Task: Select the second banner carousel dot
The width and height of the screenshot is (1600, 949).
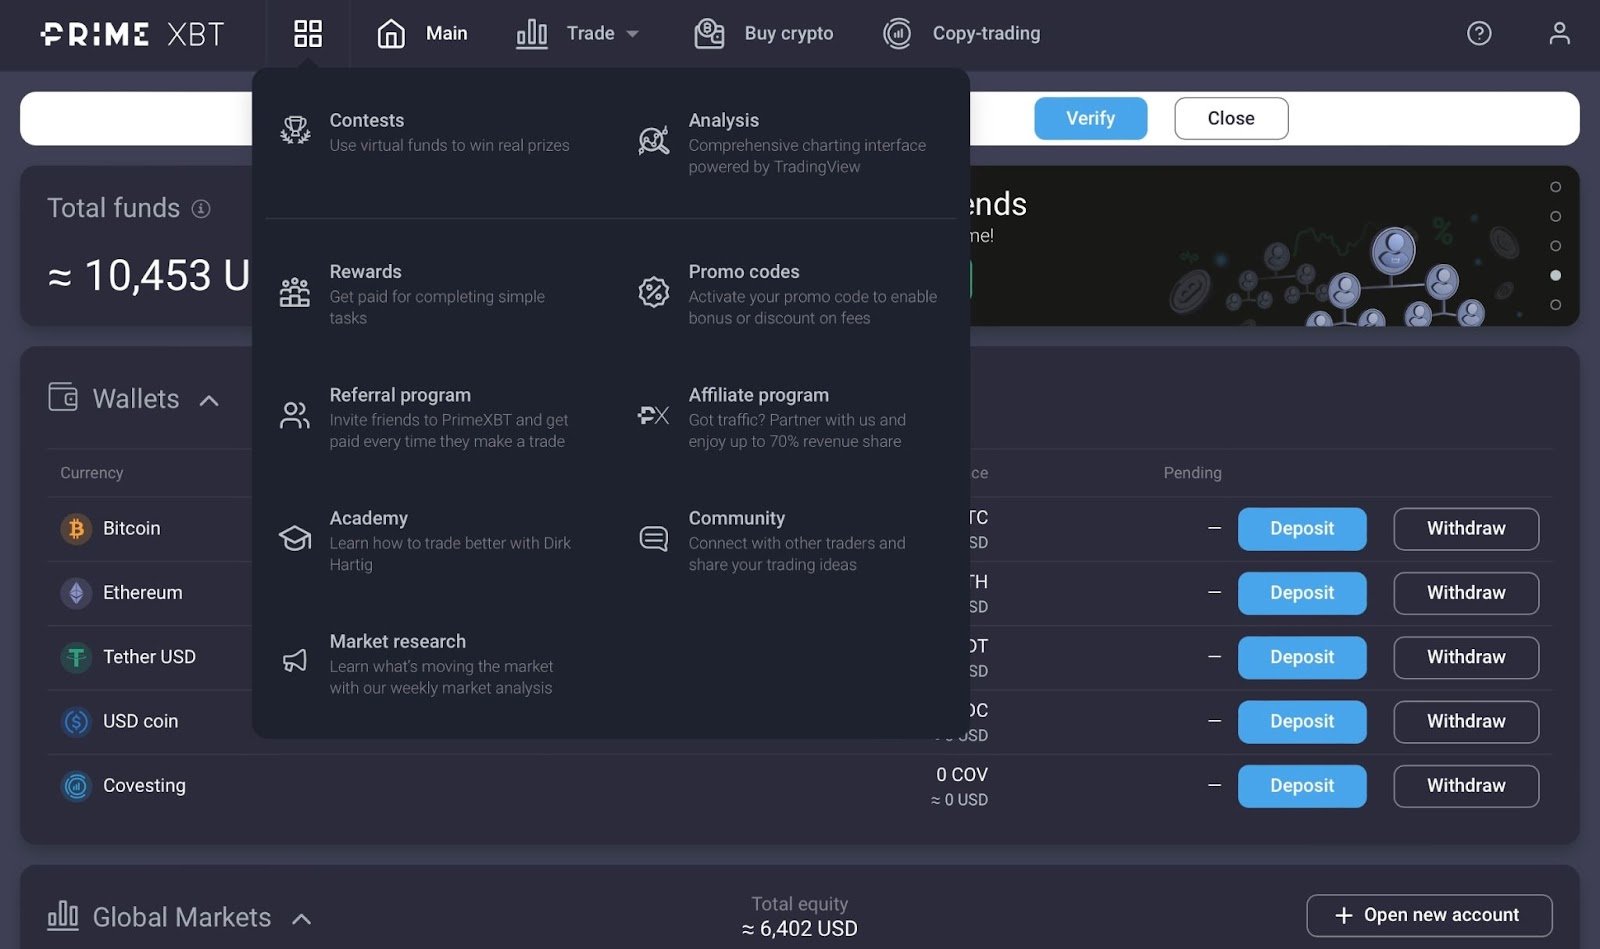Action: tap(1555, 216)
